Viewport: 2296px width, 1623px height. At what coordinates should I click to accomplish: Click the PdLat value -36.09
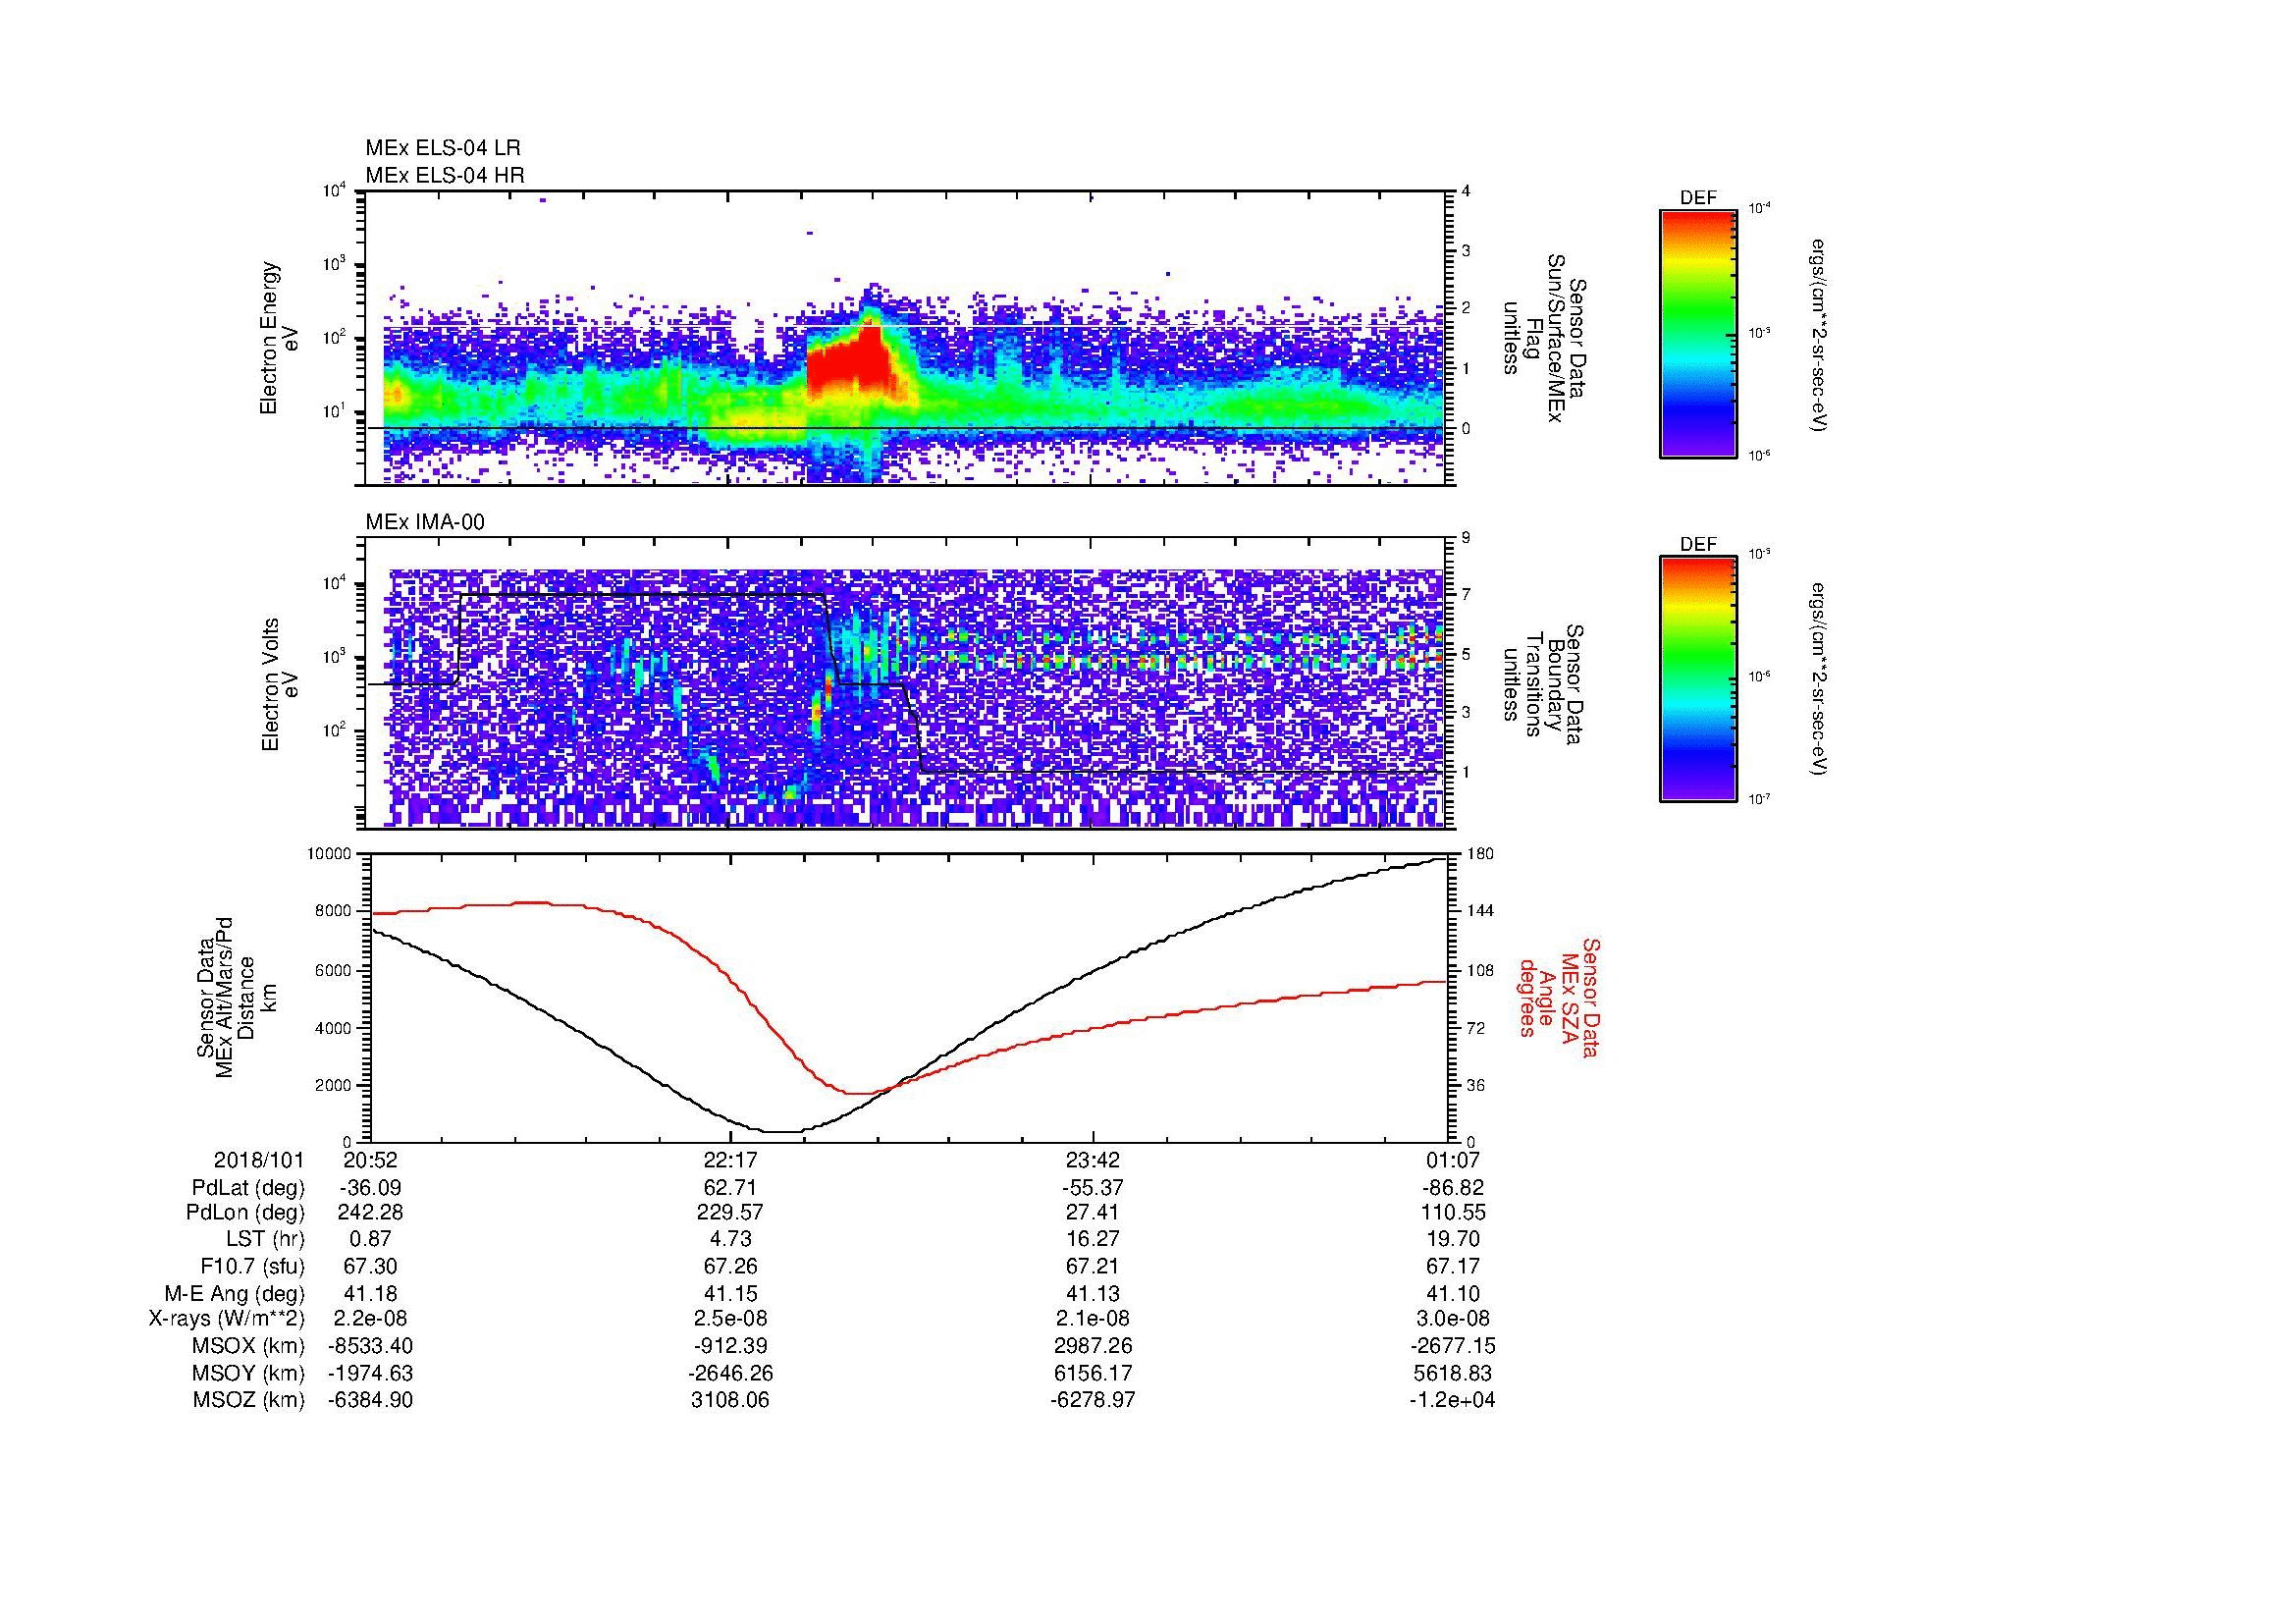coord(371,1188)
